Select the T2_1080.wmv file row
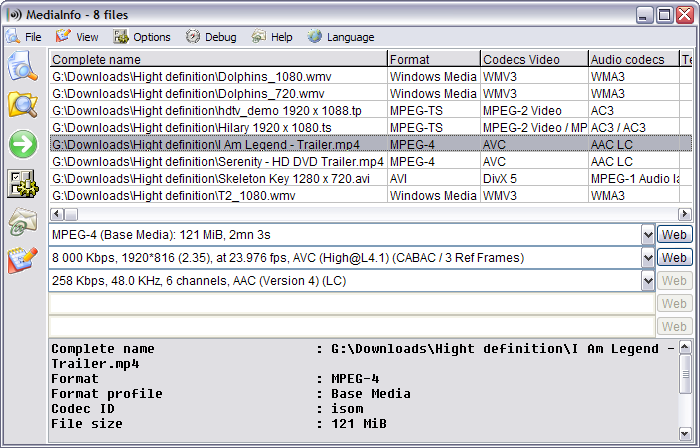700x448 pixels. [371, 195]
